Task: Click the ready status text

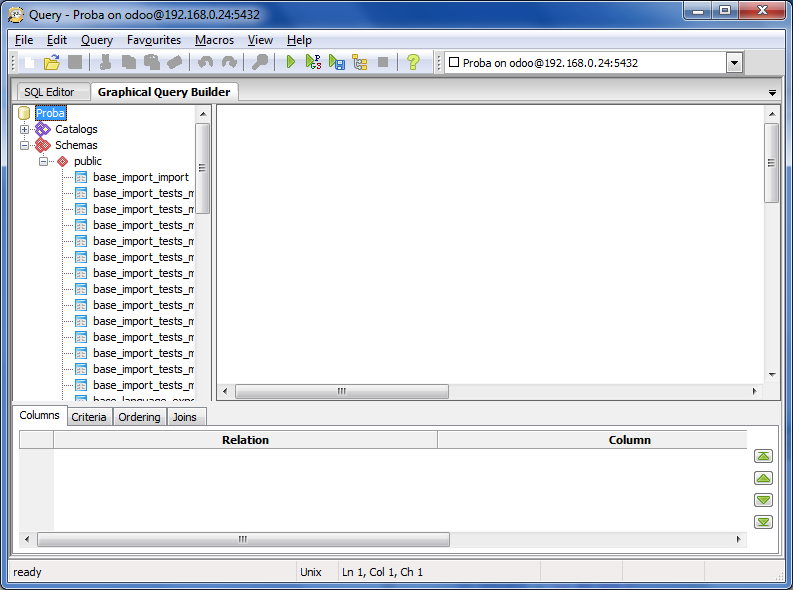Action: point(27,572)
